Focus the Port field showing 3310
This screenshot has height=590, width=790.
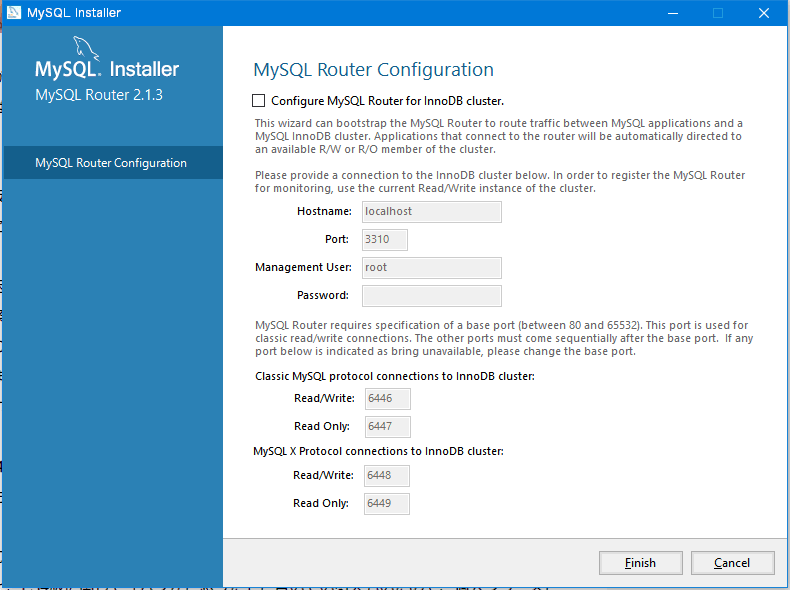click(x=384, y=240)
